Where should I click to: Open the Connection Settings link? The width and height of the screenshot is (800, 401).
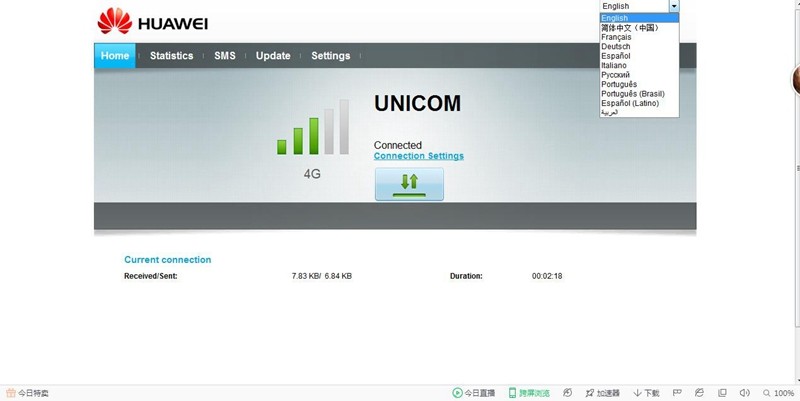[419, 156]
